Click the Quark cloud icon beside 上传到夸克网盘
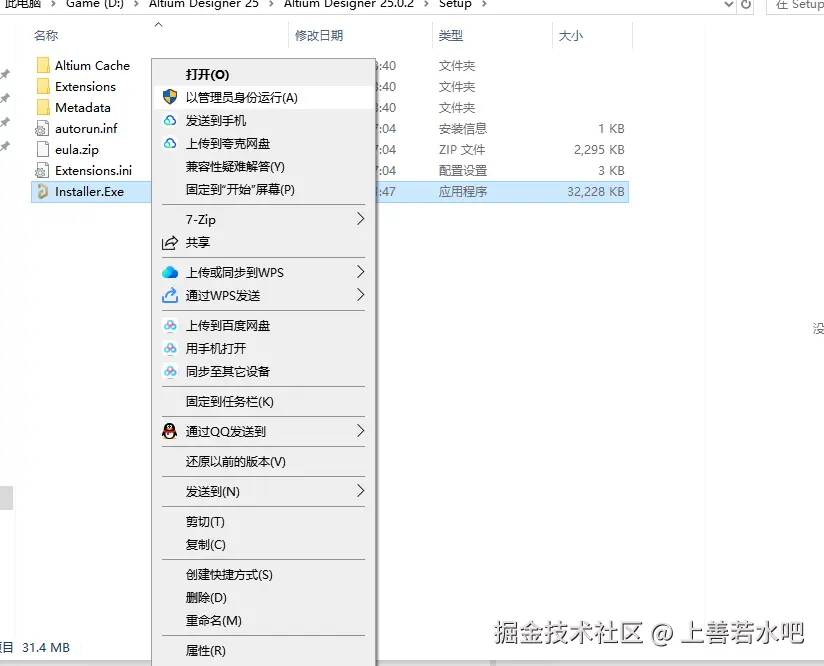The image size is (824, 666). coord(170,143)
